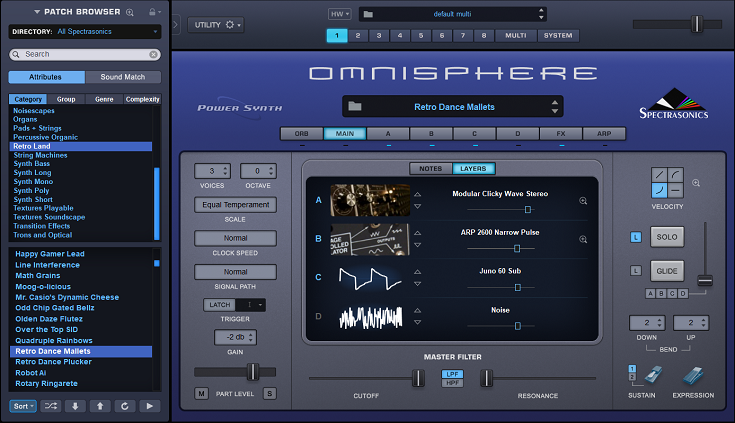Click layer D Noise waveform
This screenshot has height=423, width=735.
click(370, 317)
